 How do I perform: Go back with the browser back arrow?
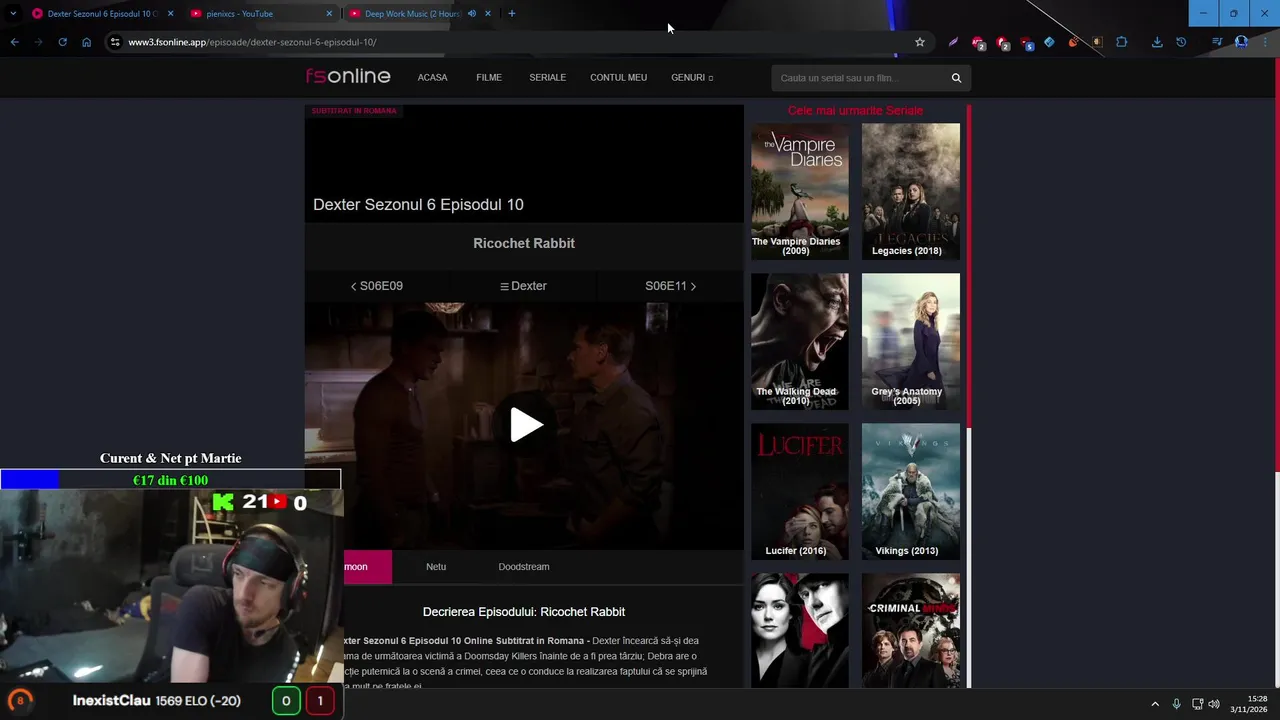pyautogui.click(x=14, y=42)
